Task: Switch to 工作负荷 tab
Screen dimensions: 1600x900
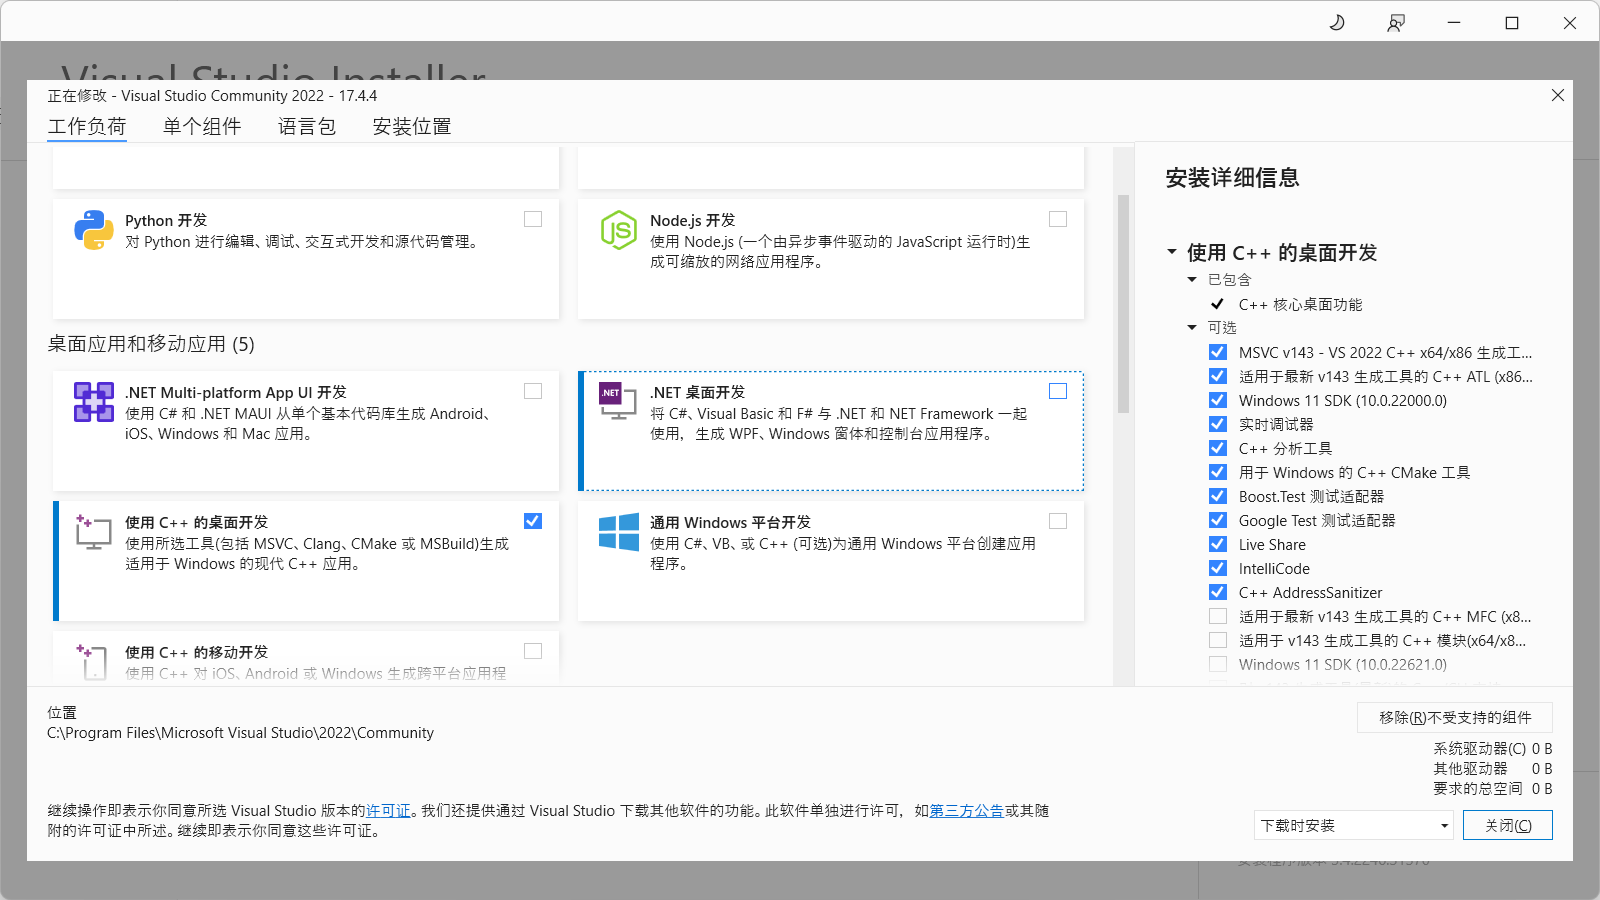Action: [87, 127]
